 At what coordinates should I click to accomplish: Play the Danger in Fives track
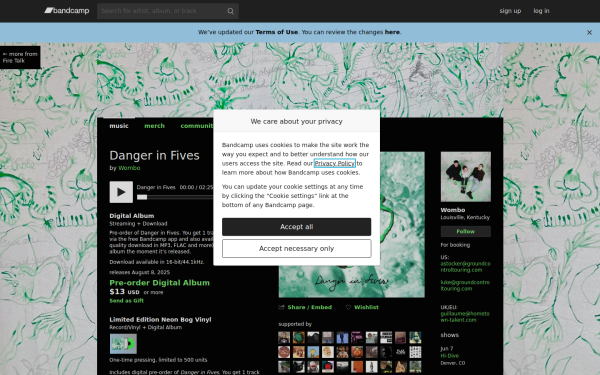pos(121,192)
